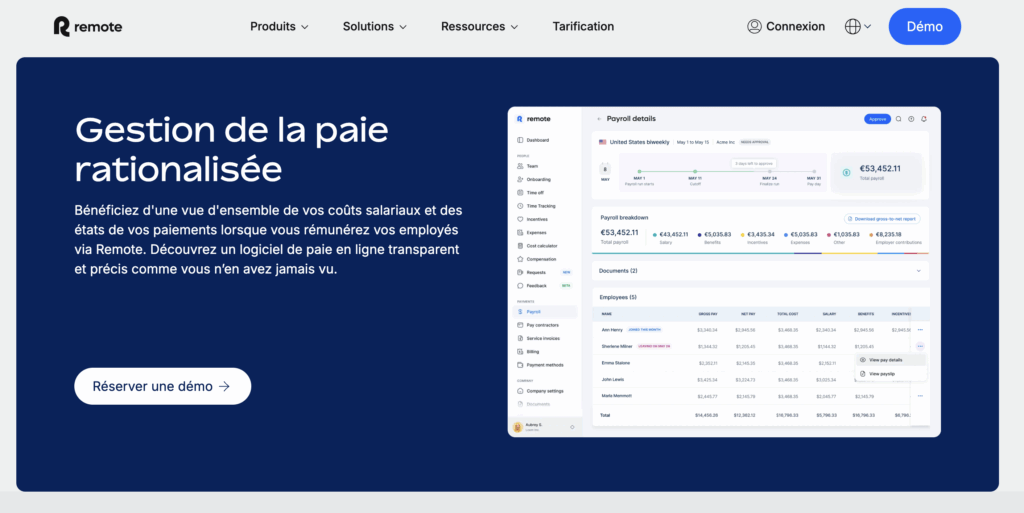Screen dimensions: 1024x513
Task: Click the John Lewis employee name
Action: pos(613,379)
